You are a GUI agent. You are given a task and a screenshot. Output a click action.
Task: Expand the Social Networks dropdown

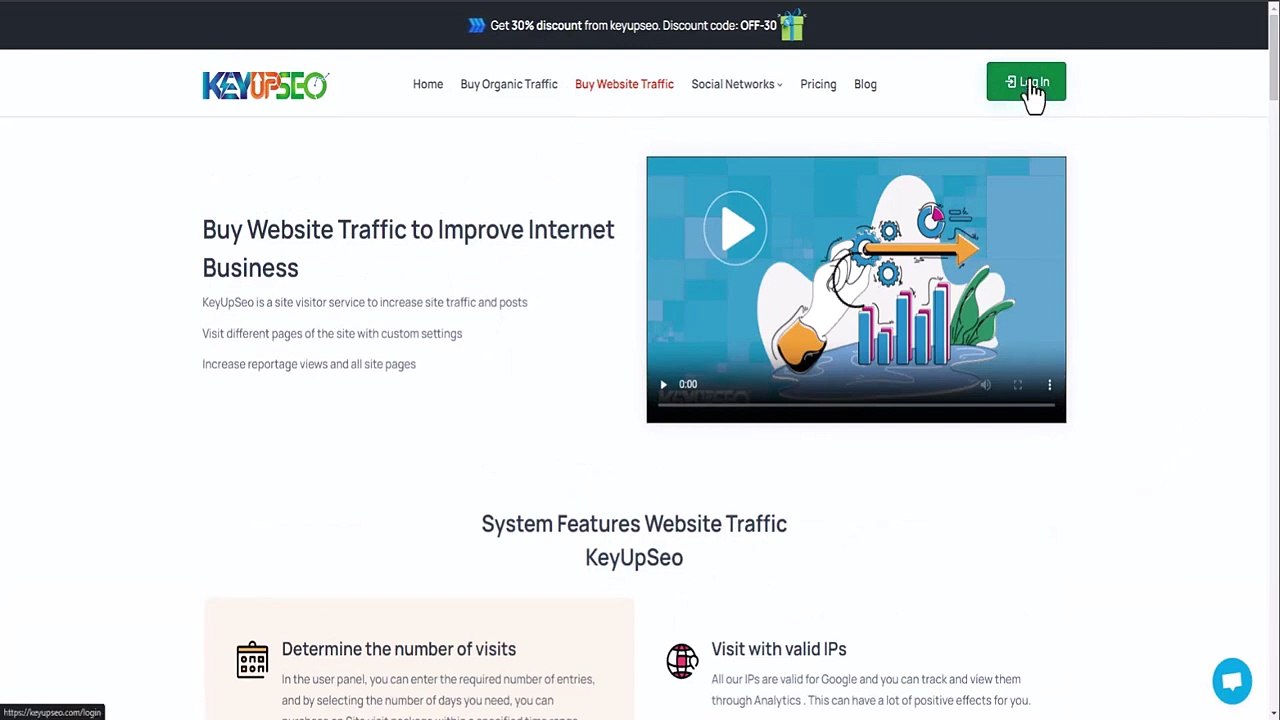pyautogui.click(x=737, y=84)
